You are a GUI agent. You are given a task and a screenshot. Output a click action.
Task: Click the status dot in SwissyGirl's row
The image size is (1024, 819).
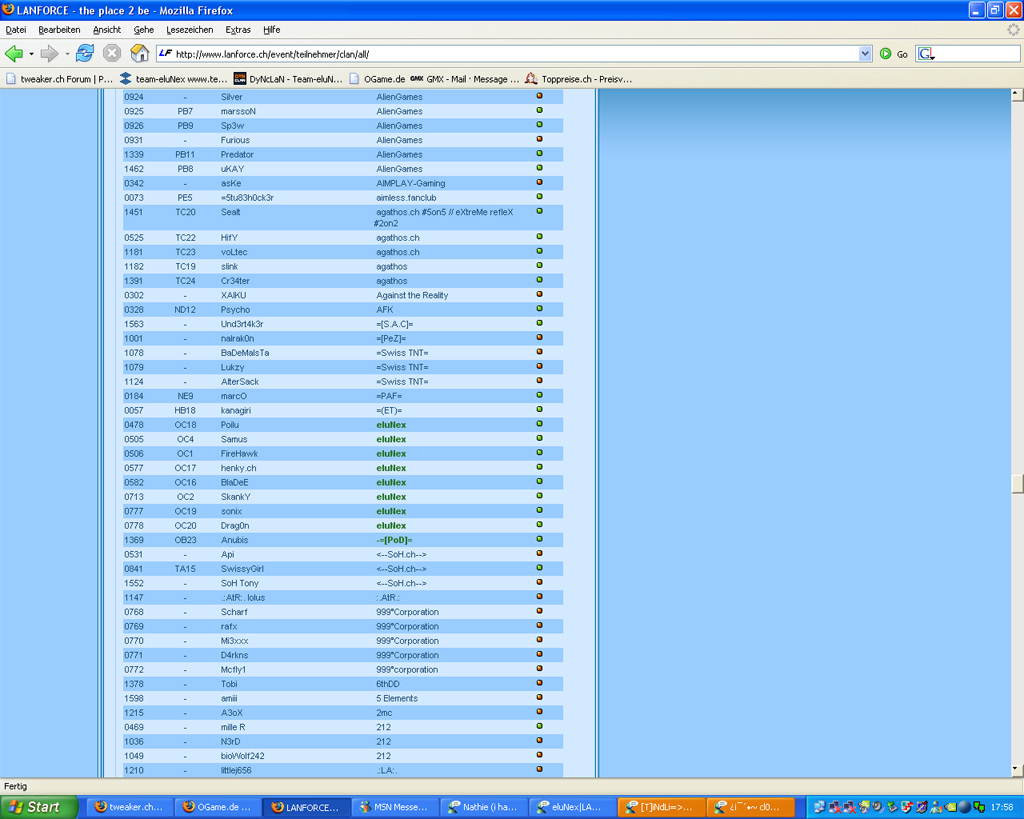pyautogui.click(x=540, y=568)
